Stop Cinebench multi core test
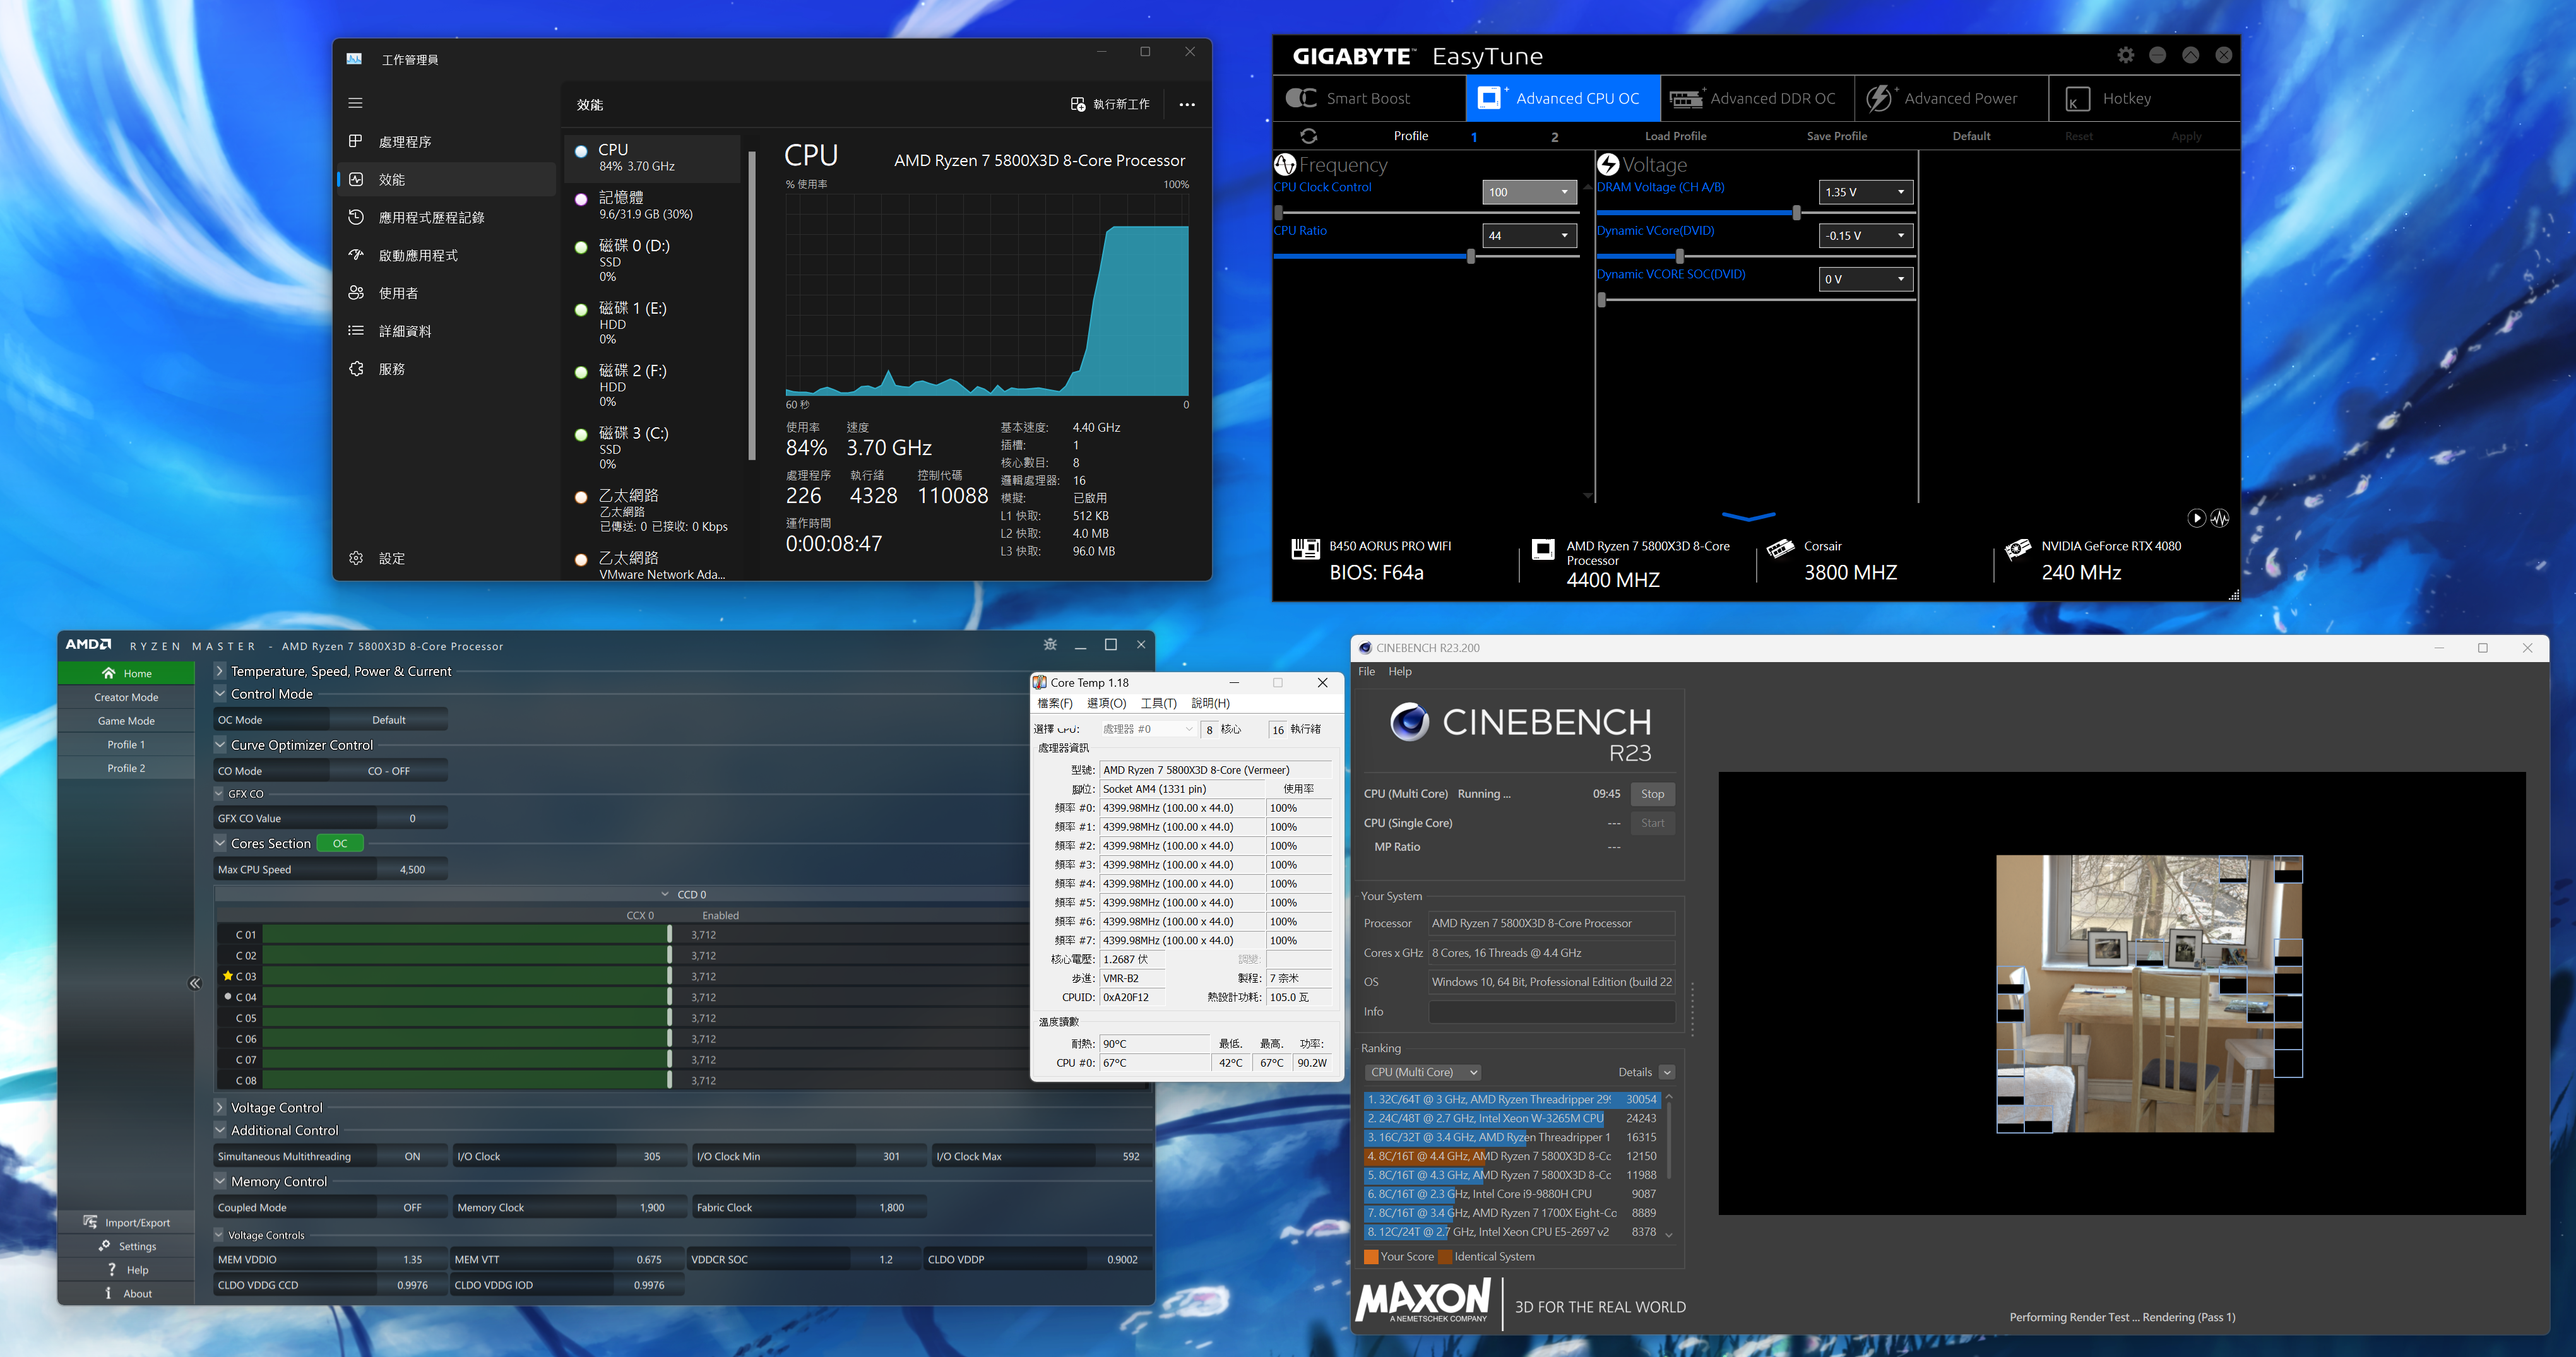2576x1357 pixels. tap(1652, 794)
